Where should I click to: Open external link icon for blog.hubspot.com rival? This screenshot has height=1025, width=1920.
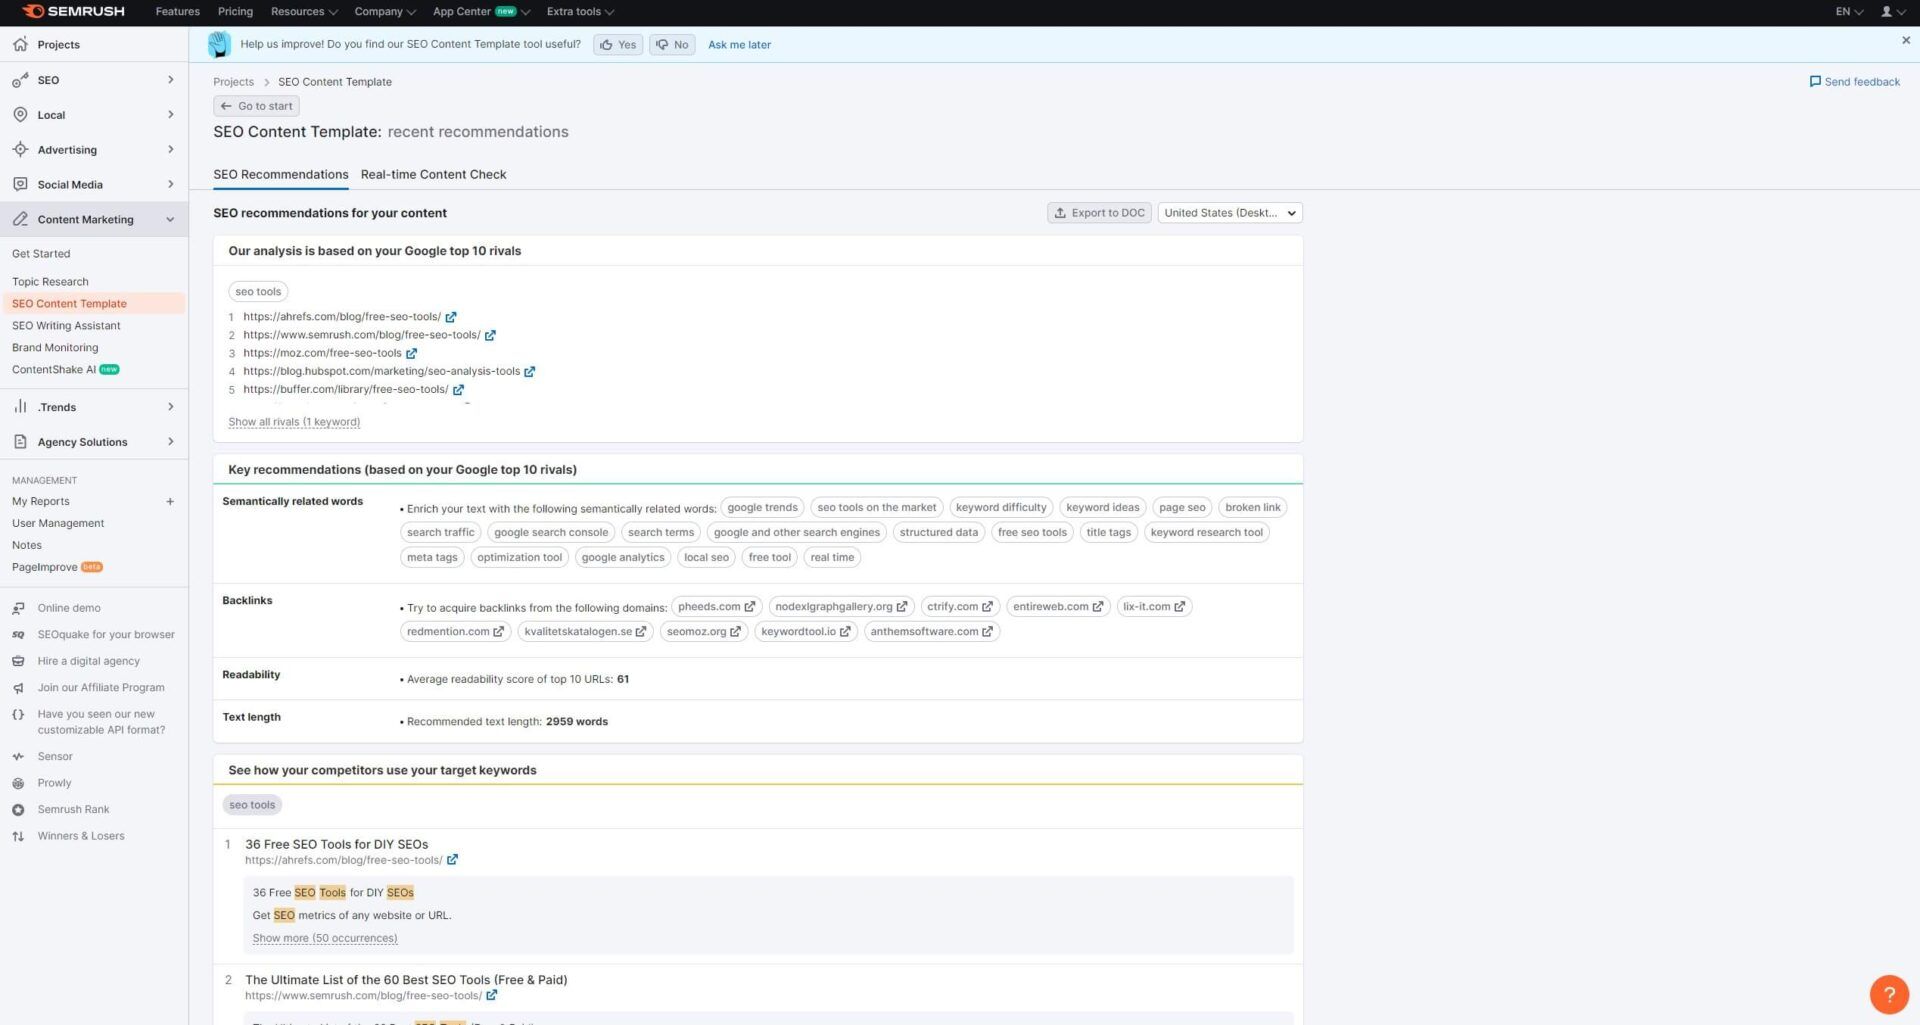529,372
